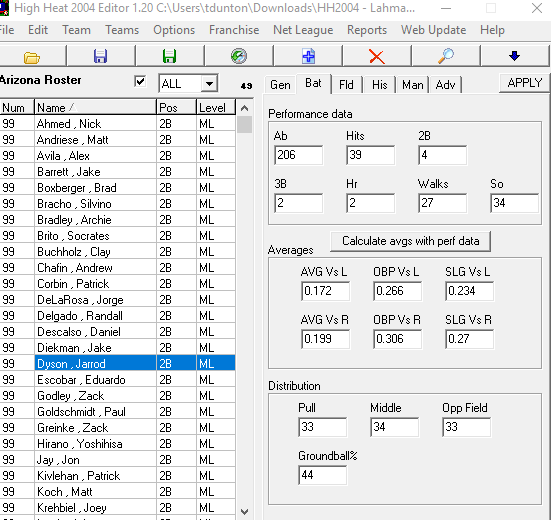551x520 pixels.
Task: Sort roster by Num column header
Action: pyautogui.click(x=17, y=108)
